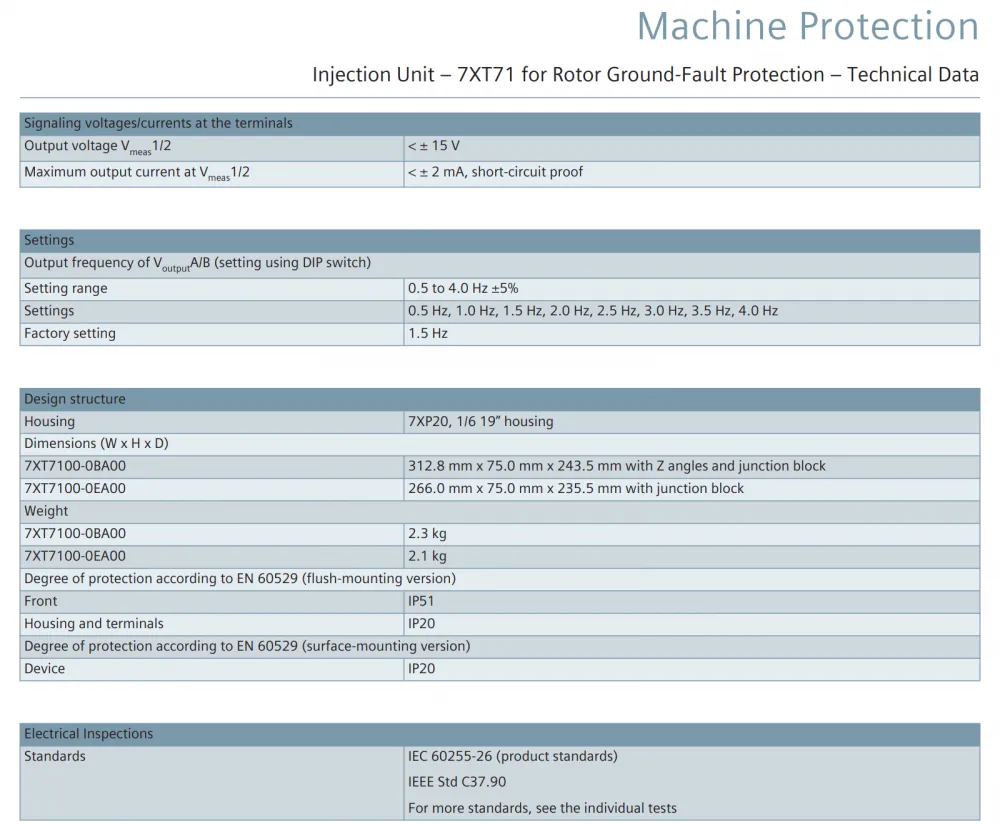The width and height of the screenshot is (1000, 824).
Task: Select 'IP20' beside Housing and terminals
Action: pyautogui.click(x=422, y=624)
